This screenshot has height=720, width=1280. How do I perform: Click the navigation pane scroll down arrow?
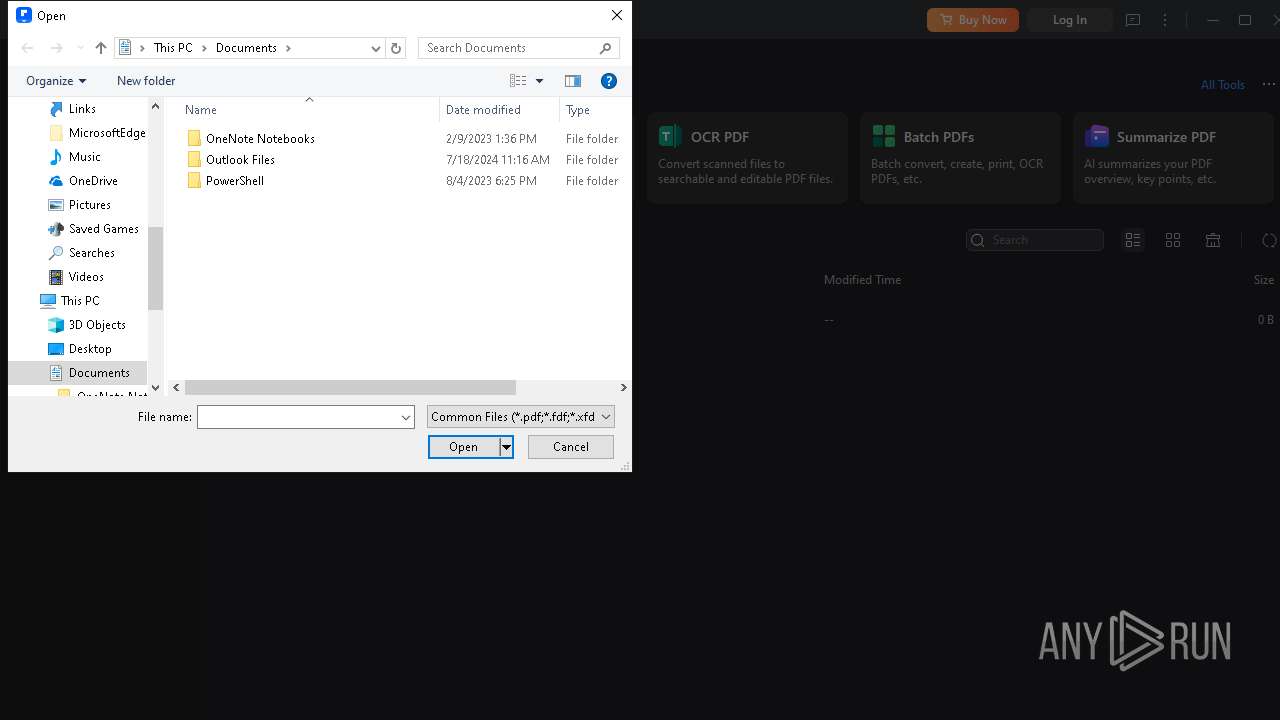(x=155, y=388)
